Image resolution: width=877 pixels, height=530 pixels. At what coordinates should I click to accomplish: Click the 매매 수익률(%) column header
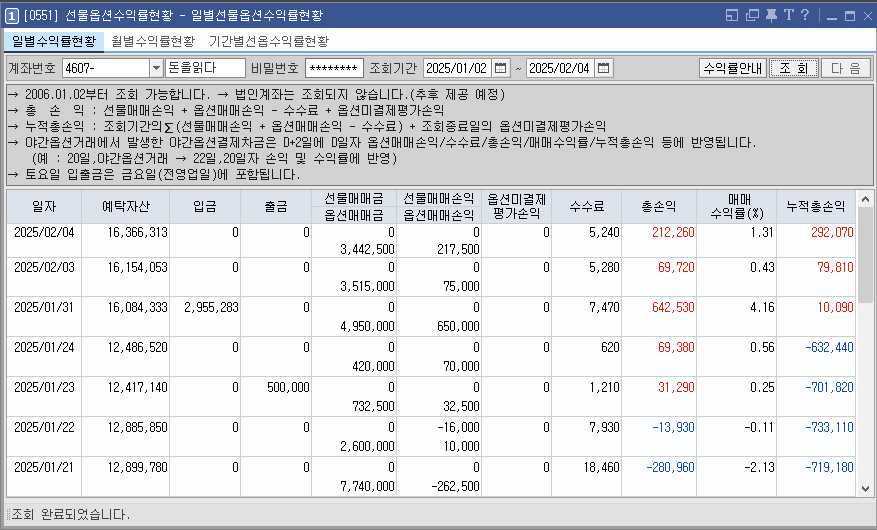click(737, 206)
